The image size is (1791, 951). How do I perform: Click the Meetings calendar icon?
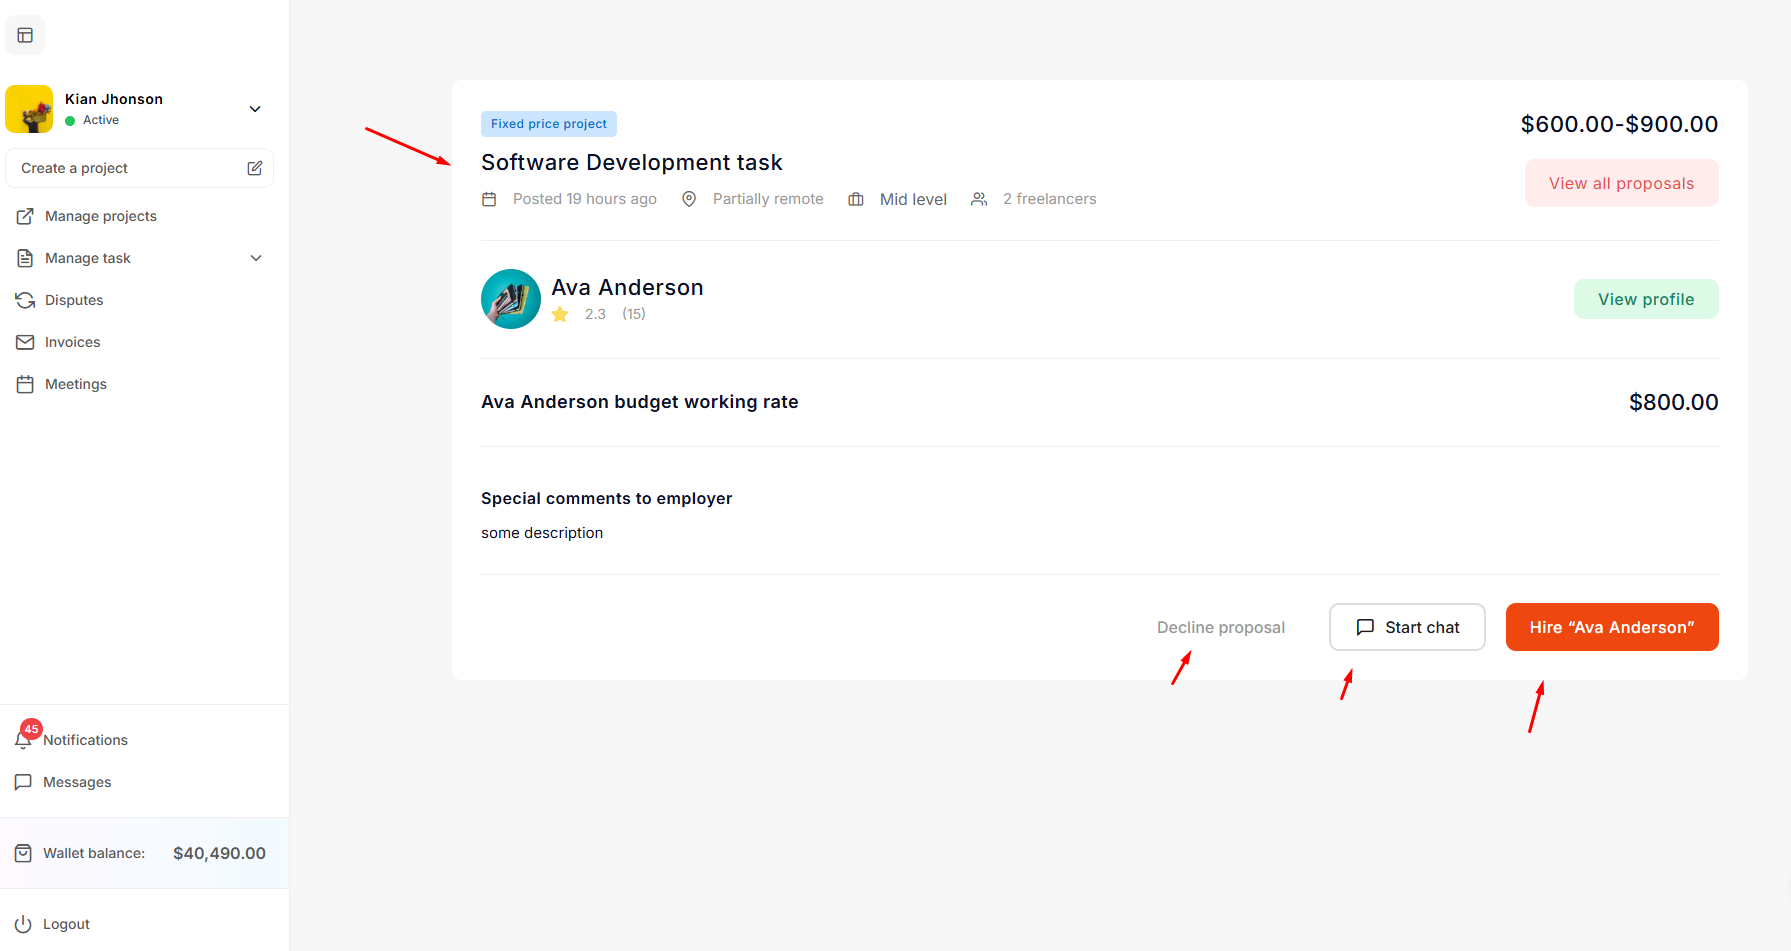coord(25,384)
